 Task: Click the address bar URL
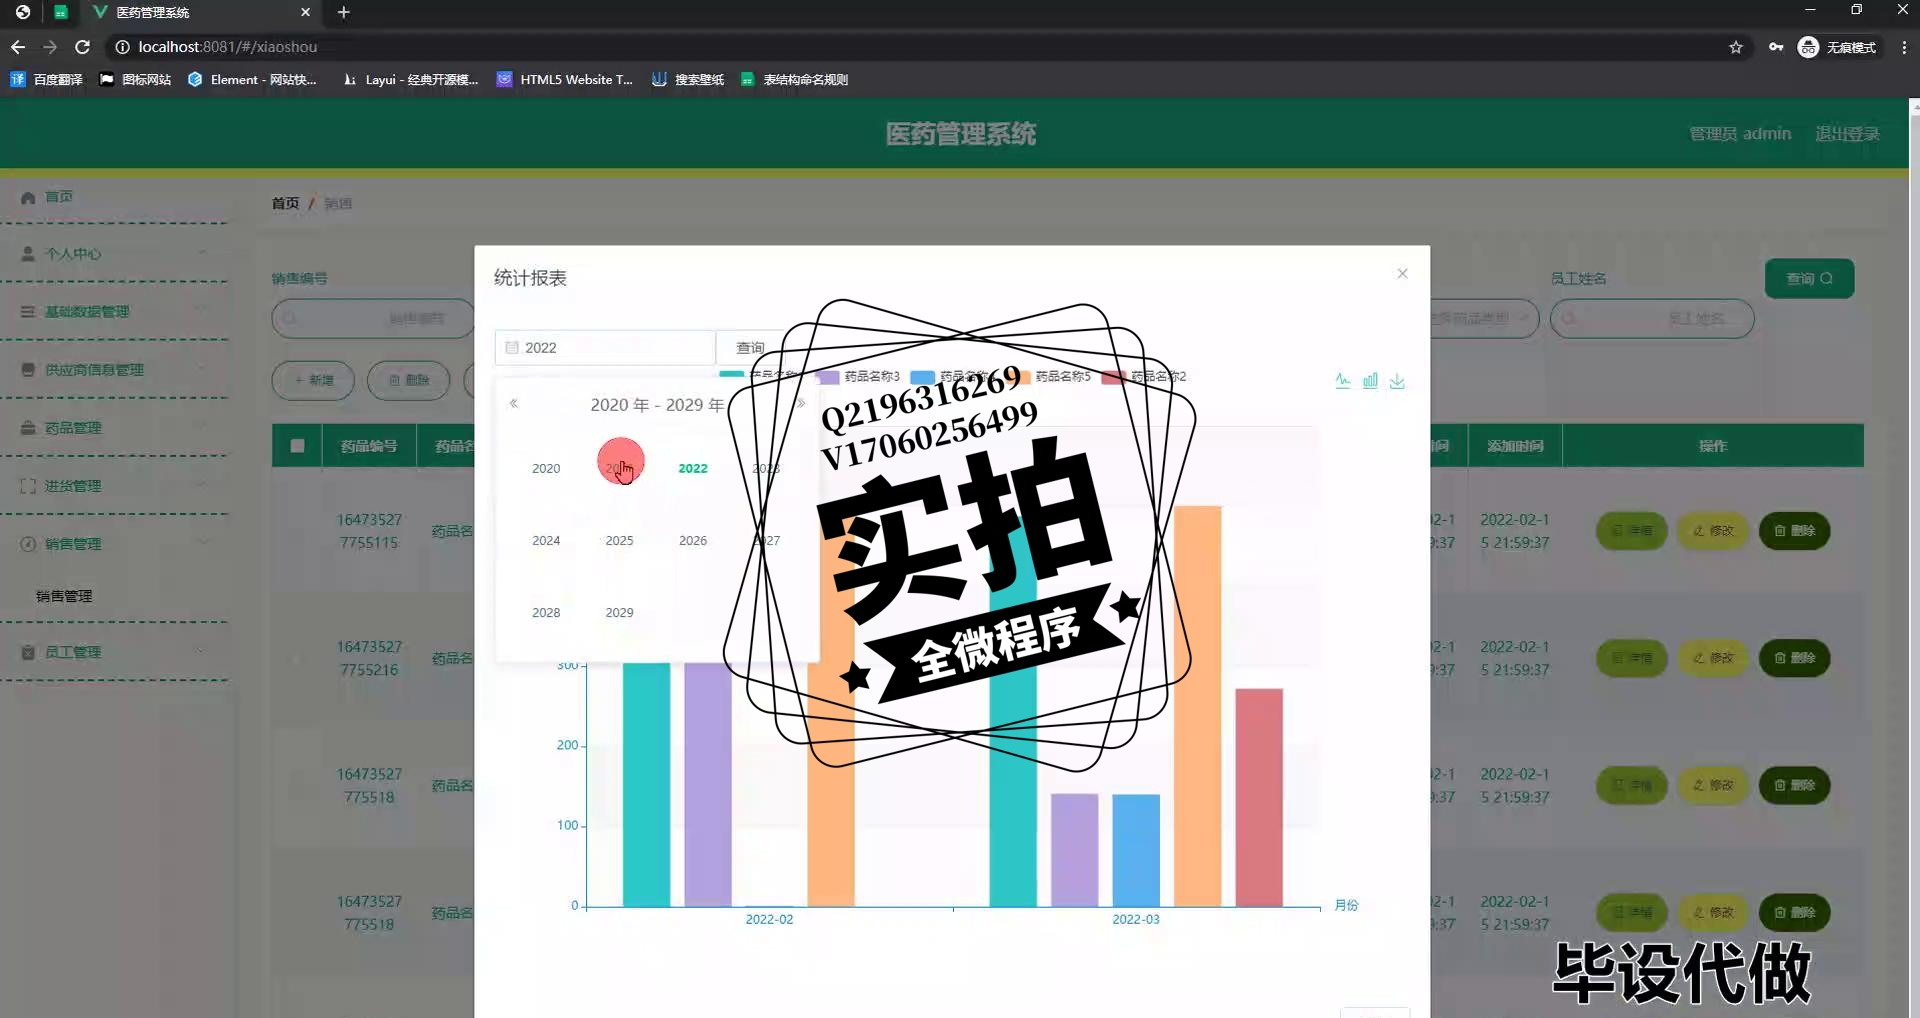[x=228, y=47]
